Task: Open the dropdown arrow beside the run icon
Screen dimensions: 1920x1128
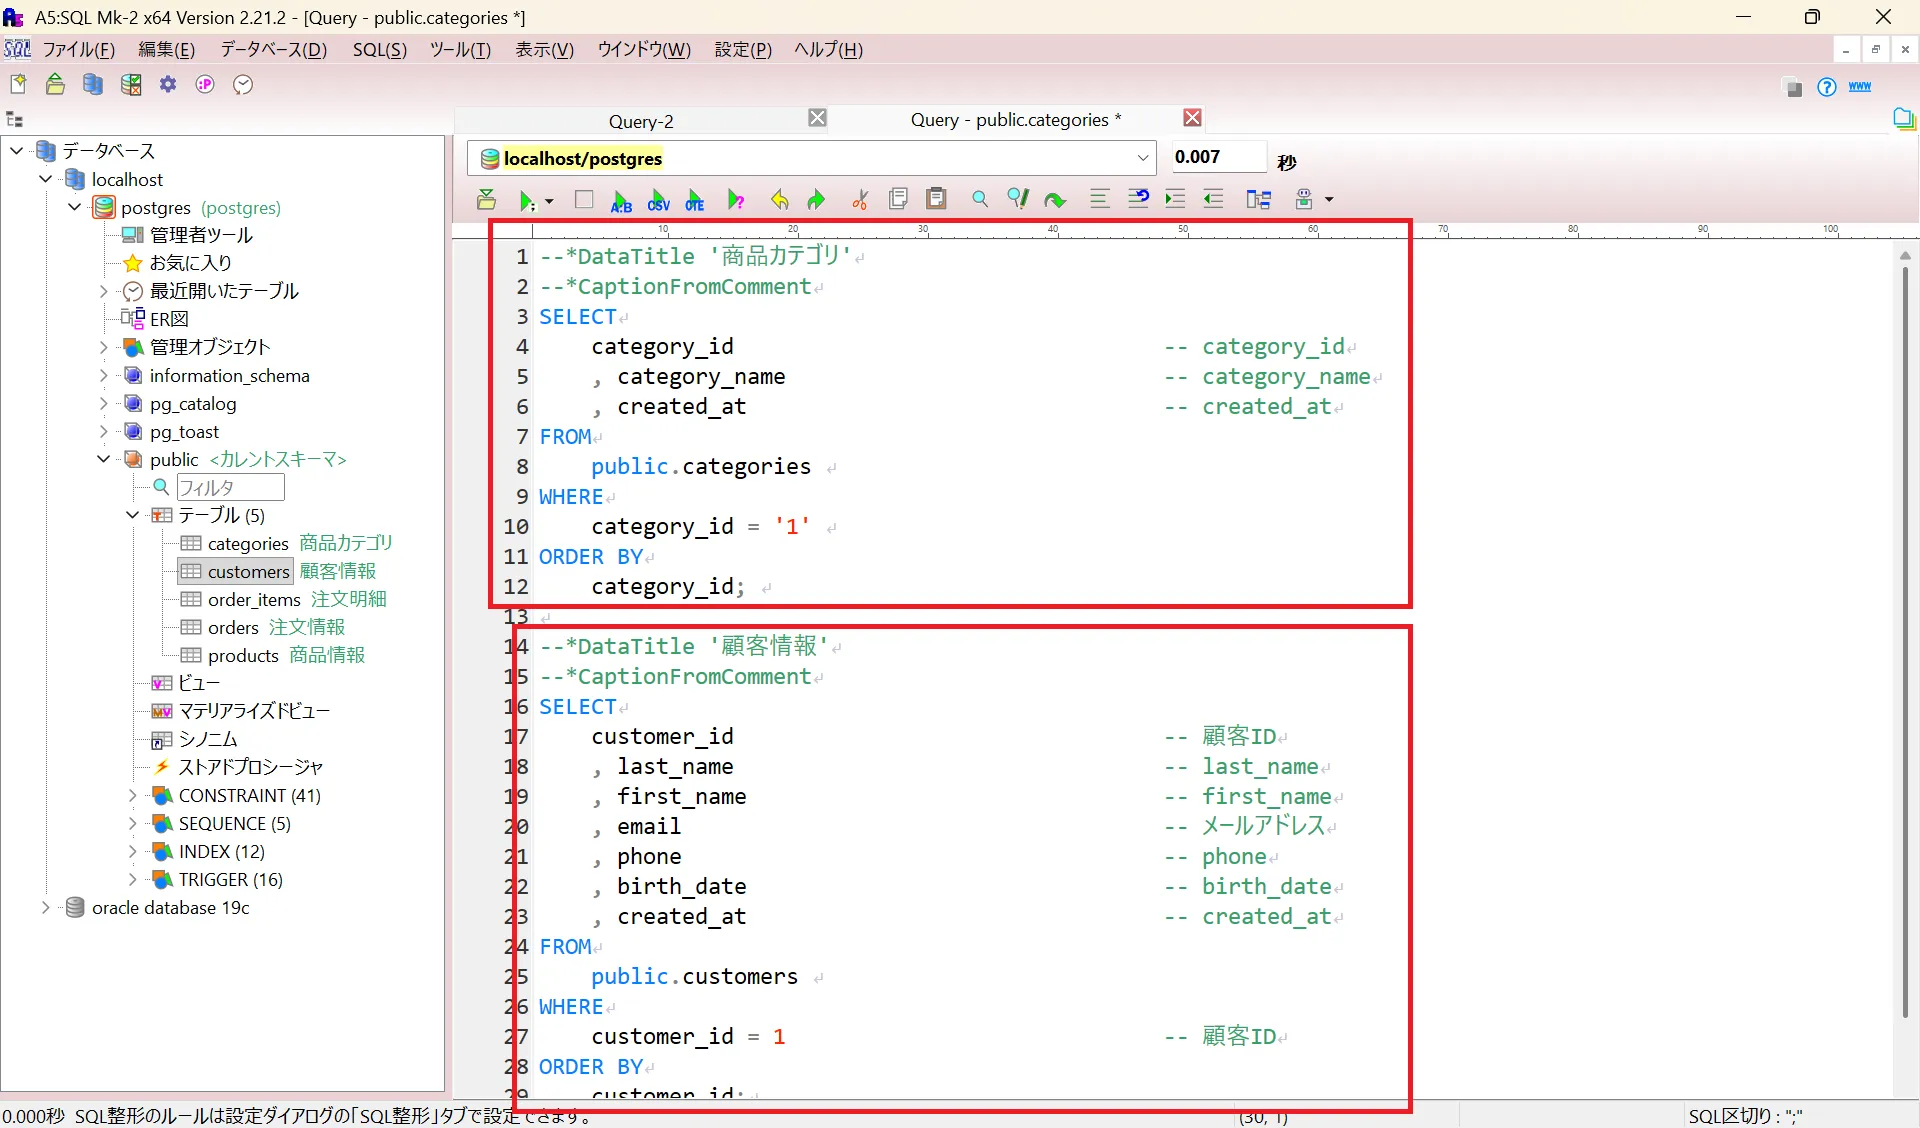Action: (x=549, y=201)
